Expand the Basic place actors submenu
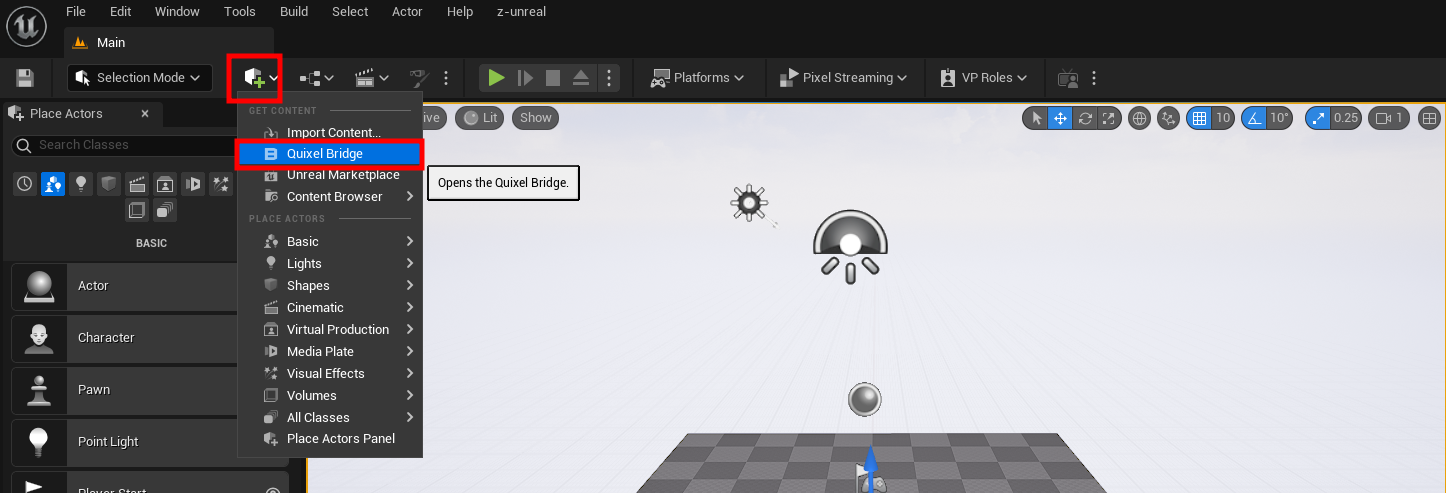Viewport: 1446px width, 493px height. pos(330,242)
